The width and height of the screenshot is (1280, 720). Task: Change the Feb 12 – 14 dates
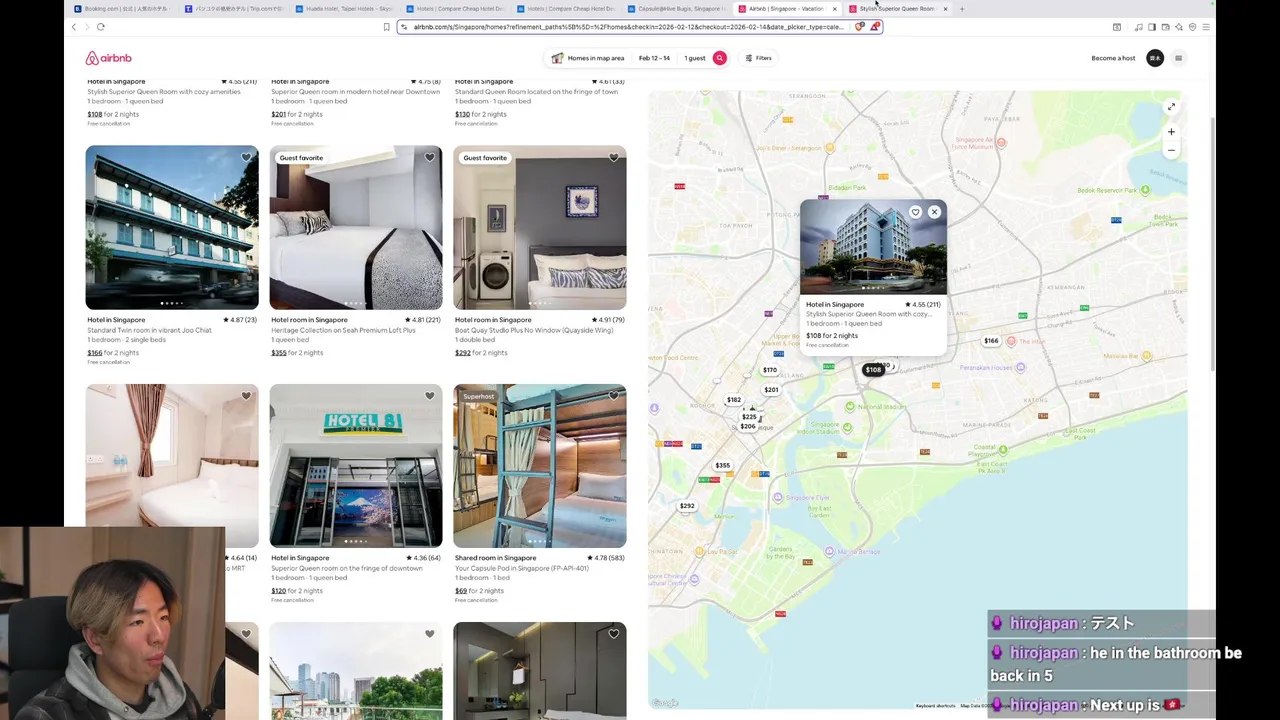[x=654, y=58]
